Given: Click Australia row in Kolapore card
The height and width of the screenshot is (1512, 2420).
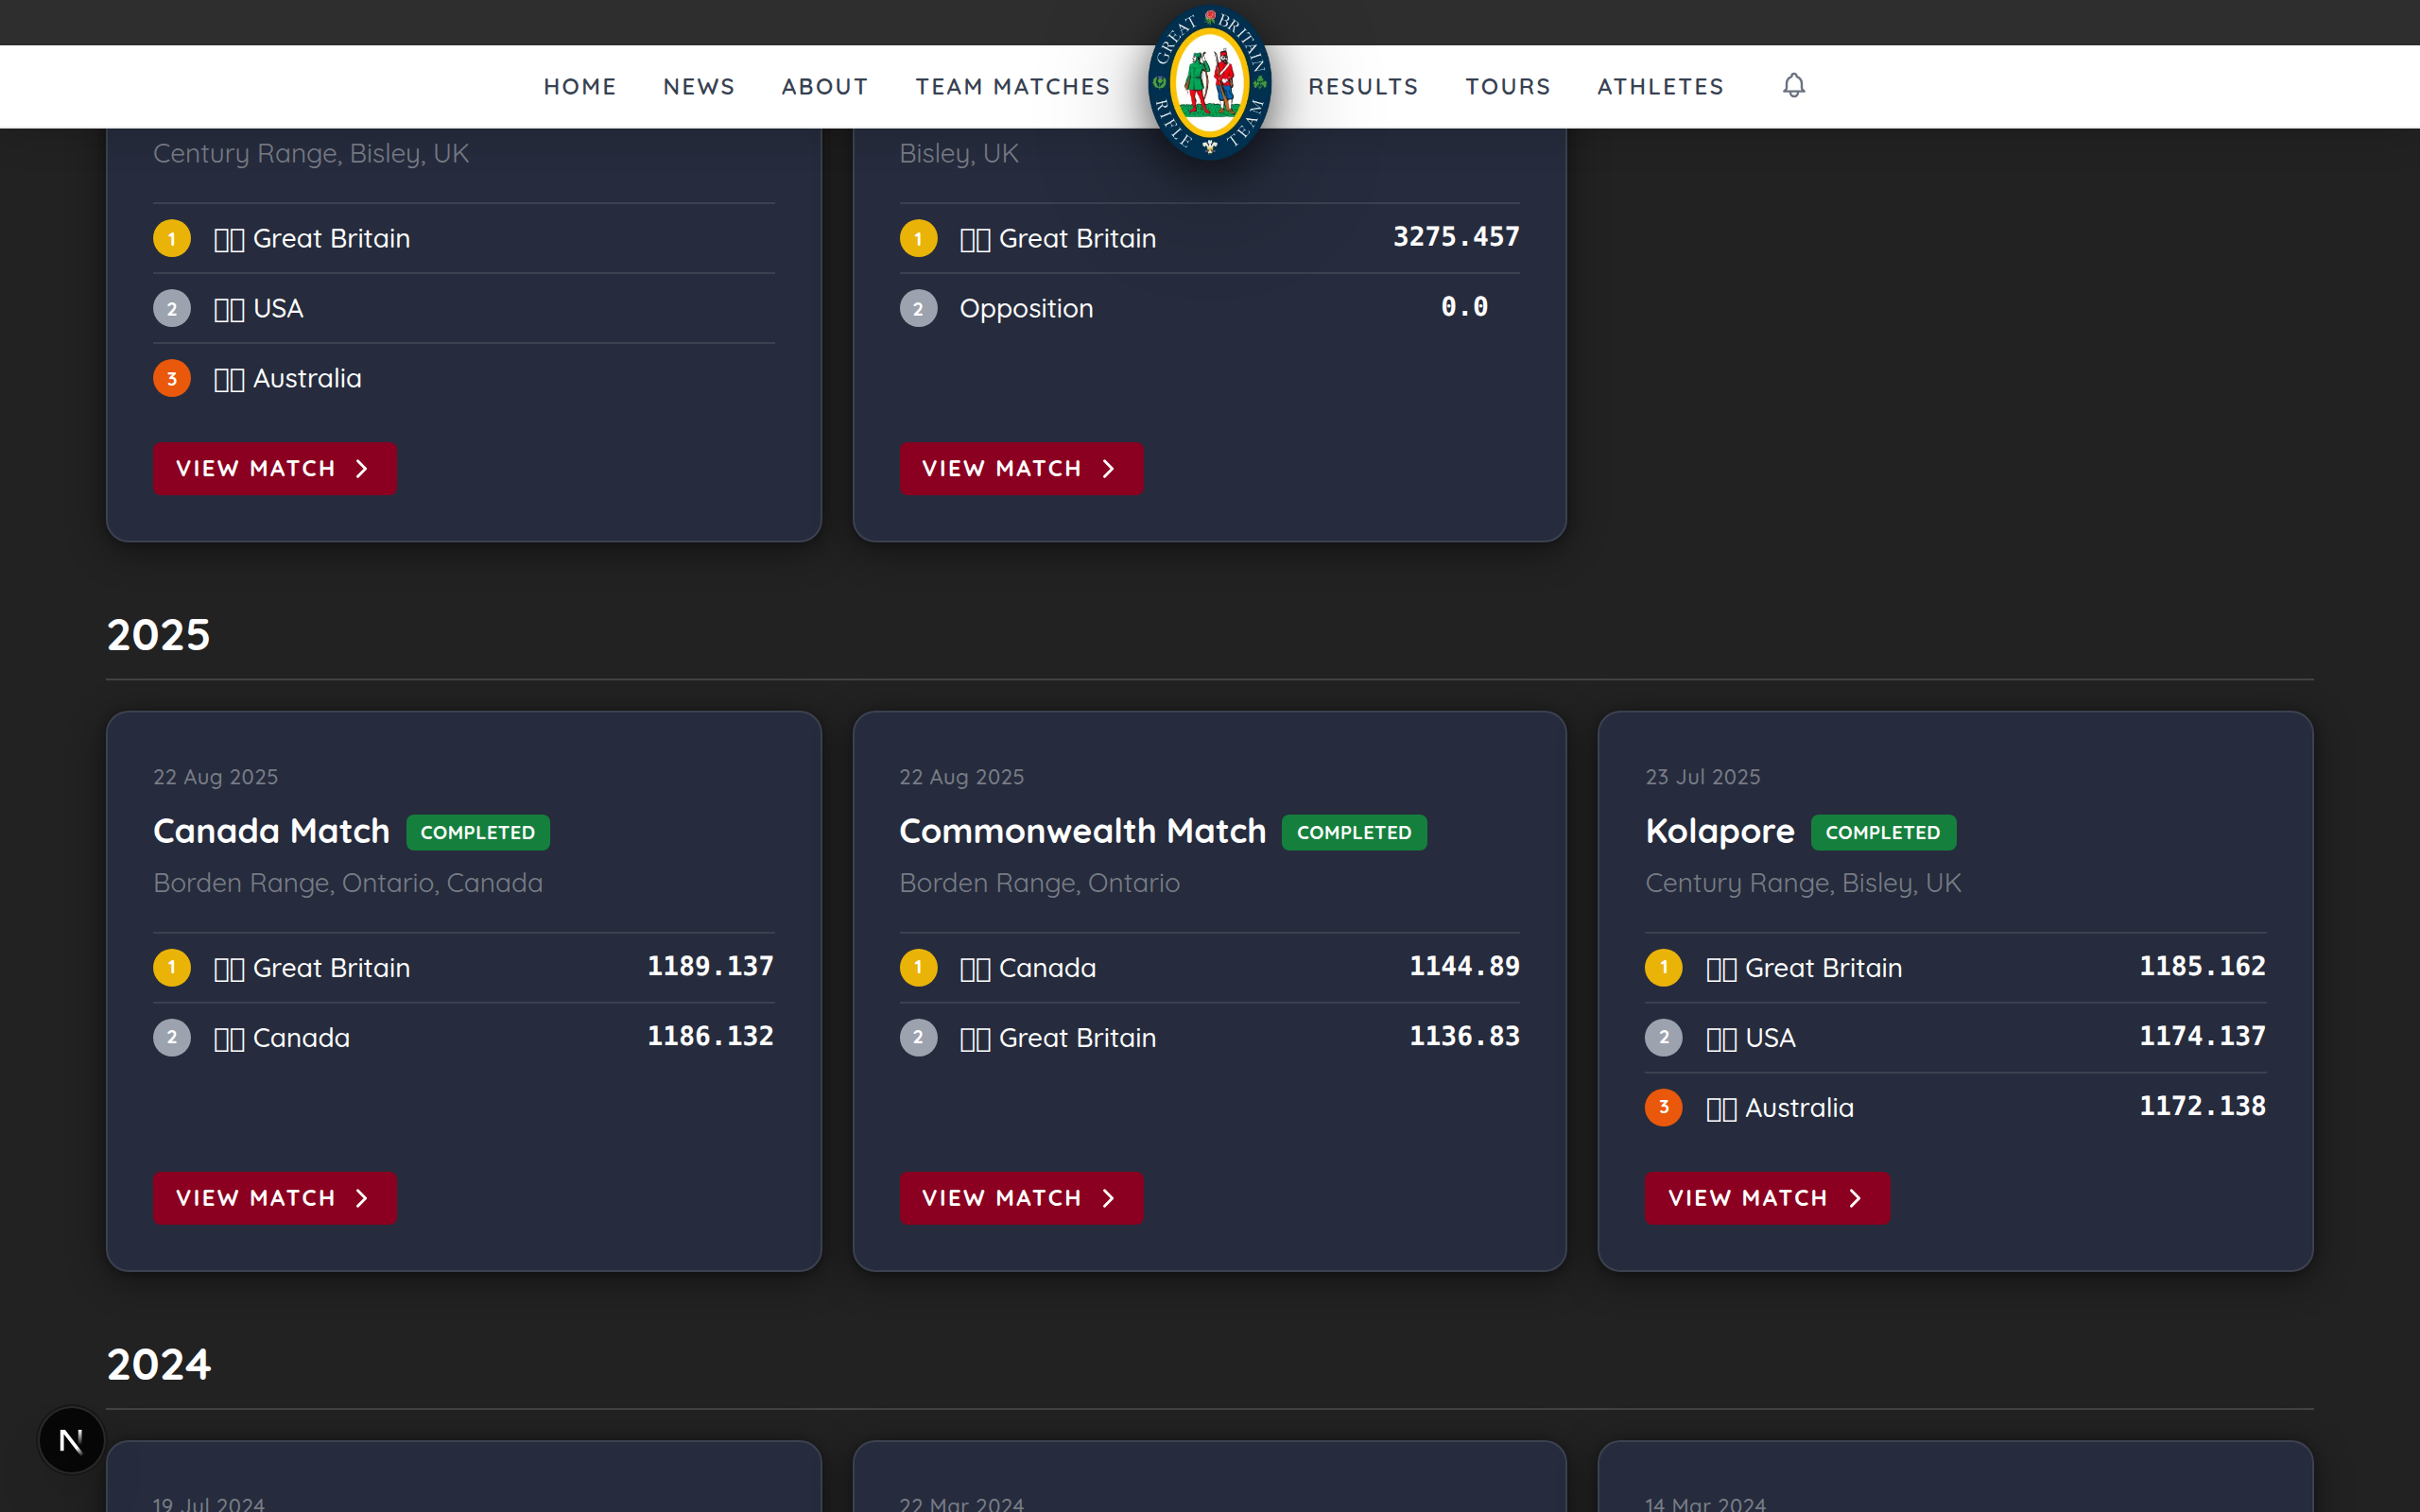Looking at the screenshot, I should click(x=1955, y=1107).
